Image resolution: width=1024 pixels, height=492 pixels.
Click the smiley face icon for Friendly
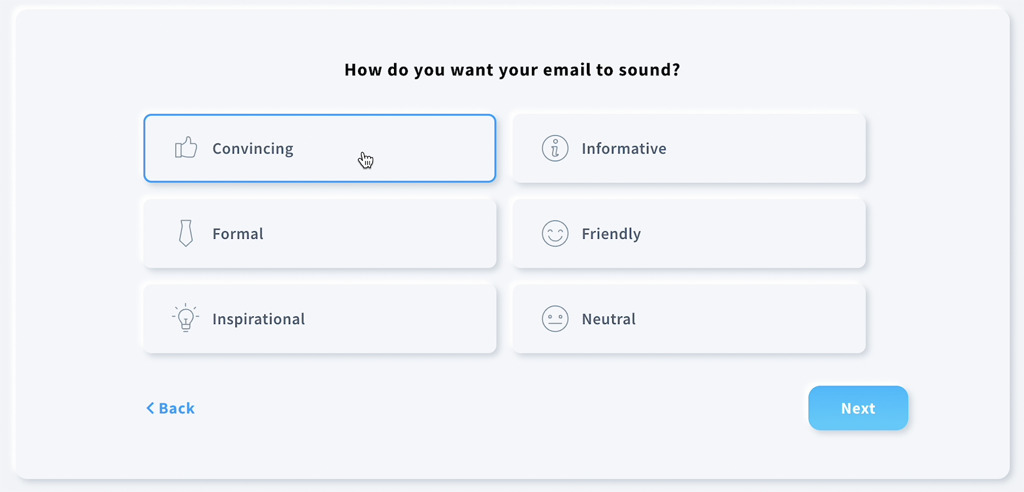pyautogui.click(x=555, y=233)
